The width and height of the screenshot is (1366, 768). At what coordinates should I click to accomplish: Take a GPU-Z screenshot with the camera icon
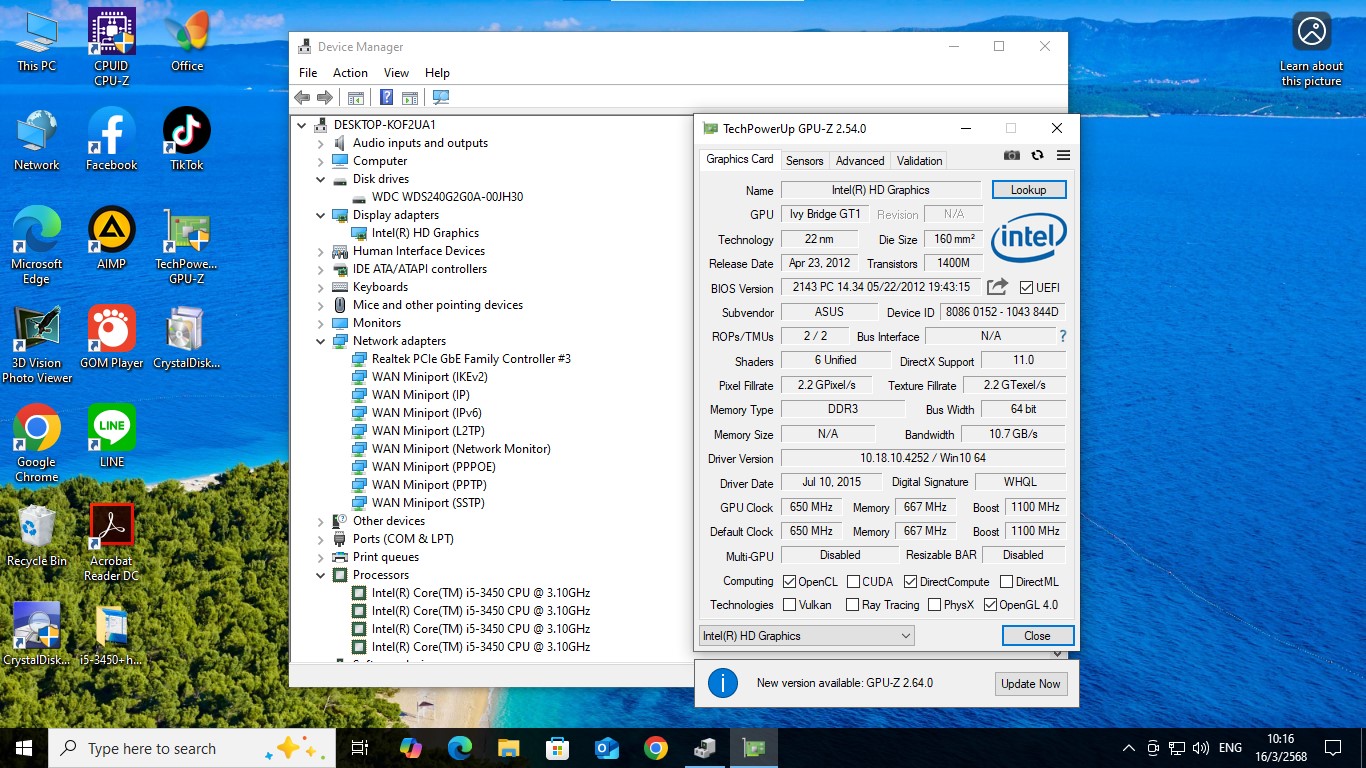tap(1012, 155)
